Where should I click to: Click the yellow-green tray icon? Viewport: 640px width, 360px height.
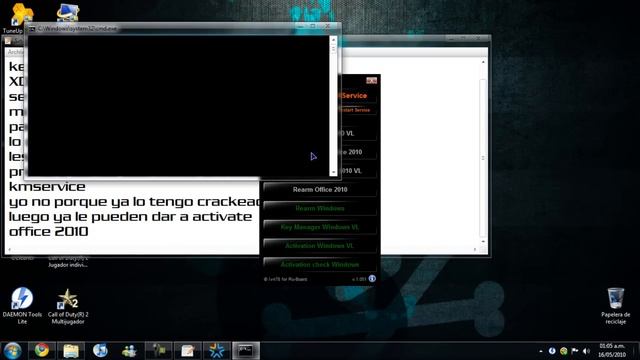tap(564, 351)
